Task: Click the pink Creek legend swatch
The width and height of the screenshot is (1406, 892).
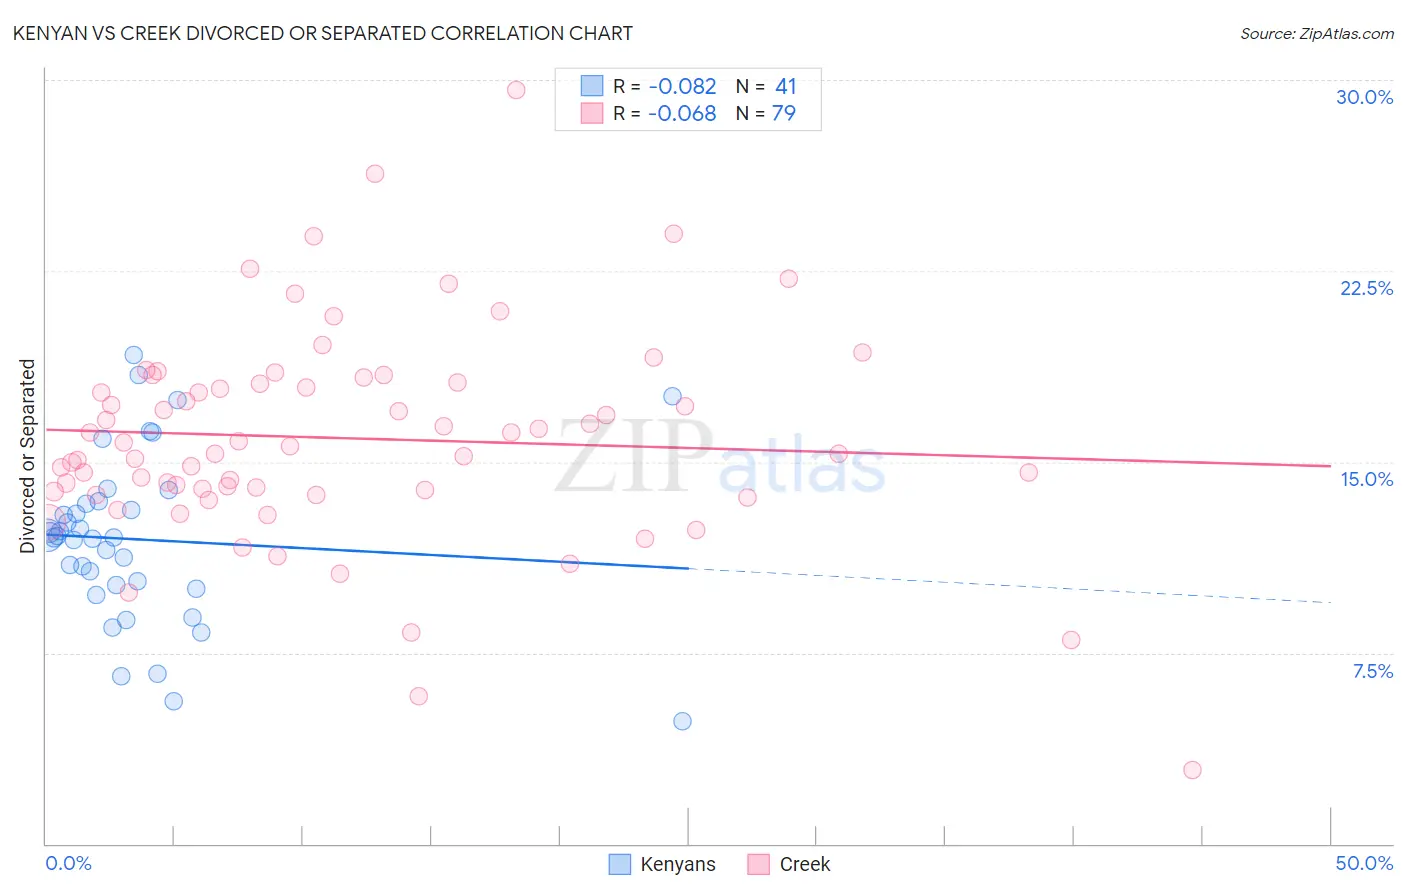Action: pos(759,864)
